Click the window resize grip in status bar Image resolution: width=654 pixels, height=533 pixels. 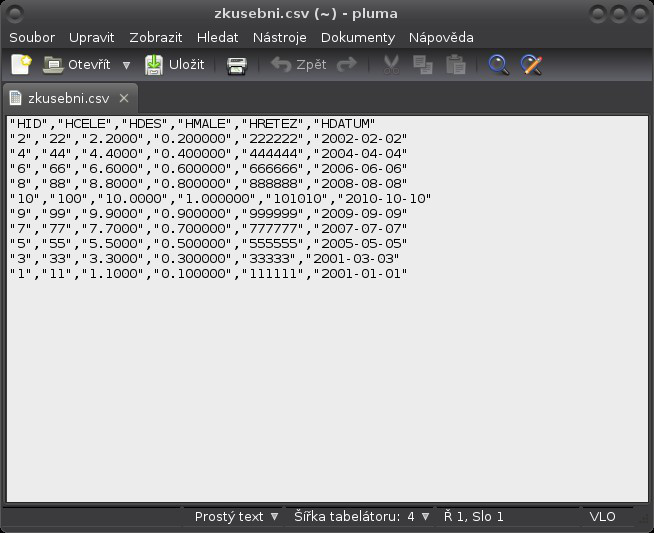pyautogui.click(x=644, y=518)
